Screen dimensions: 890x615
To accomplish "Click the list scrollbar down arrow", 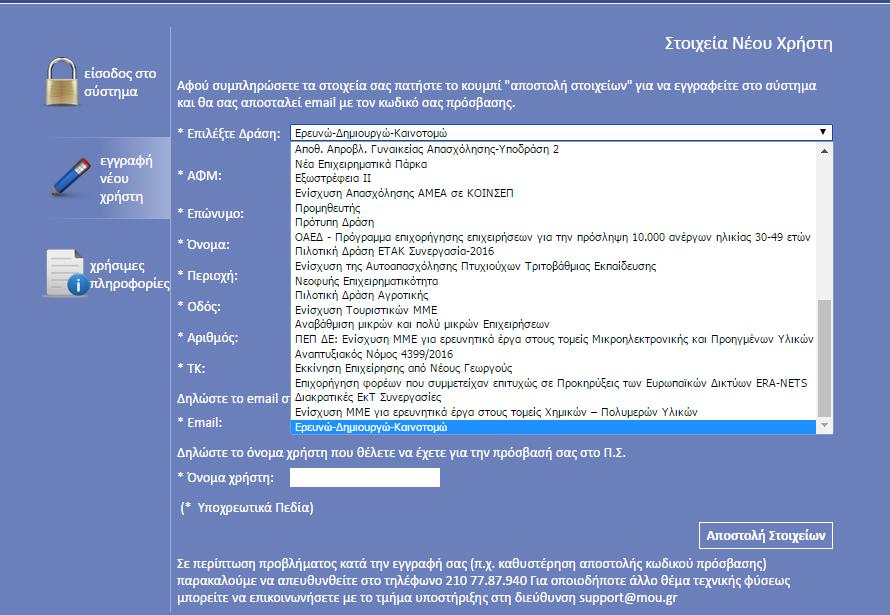I will [x=824, y=425].
